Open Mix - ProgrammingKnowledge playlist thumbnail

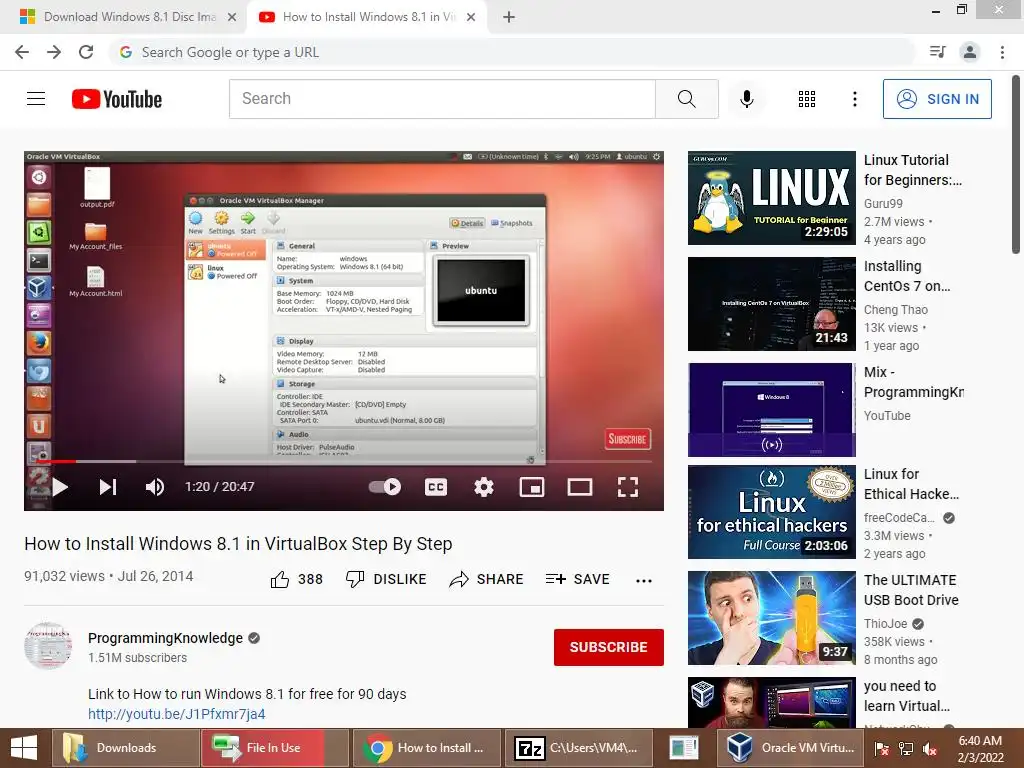(x=771, y=409)
